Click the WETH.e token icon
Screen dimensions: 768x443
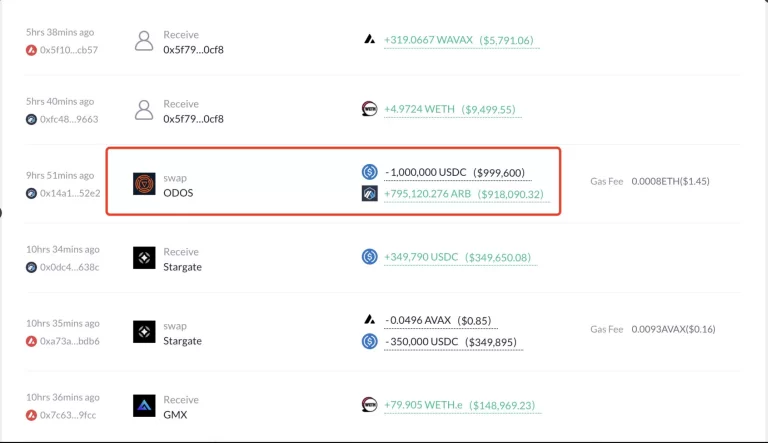point(369,405)
